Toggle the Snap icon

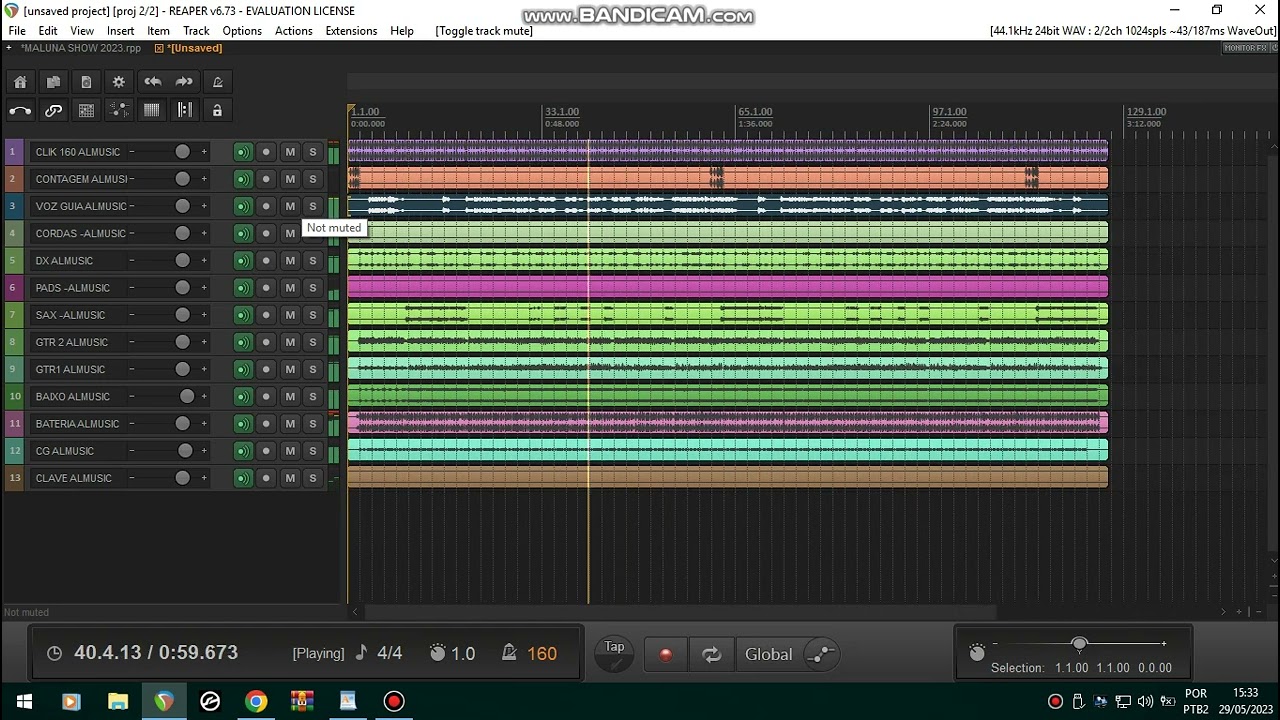click(184, 110)
